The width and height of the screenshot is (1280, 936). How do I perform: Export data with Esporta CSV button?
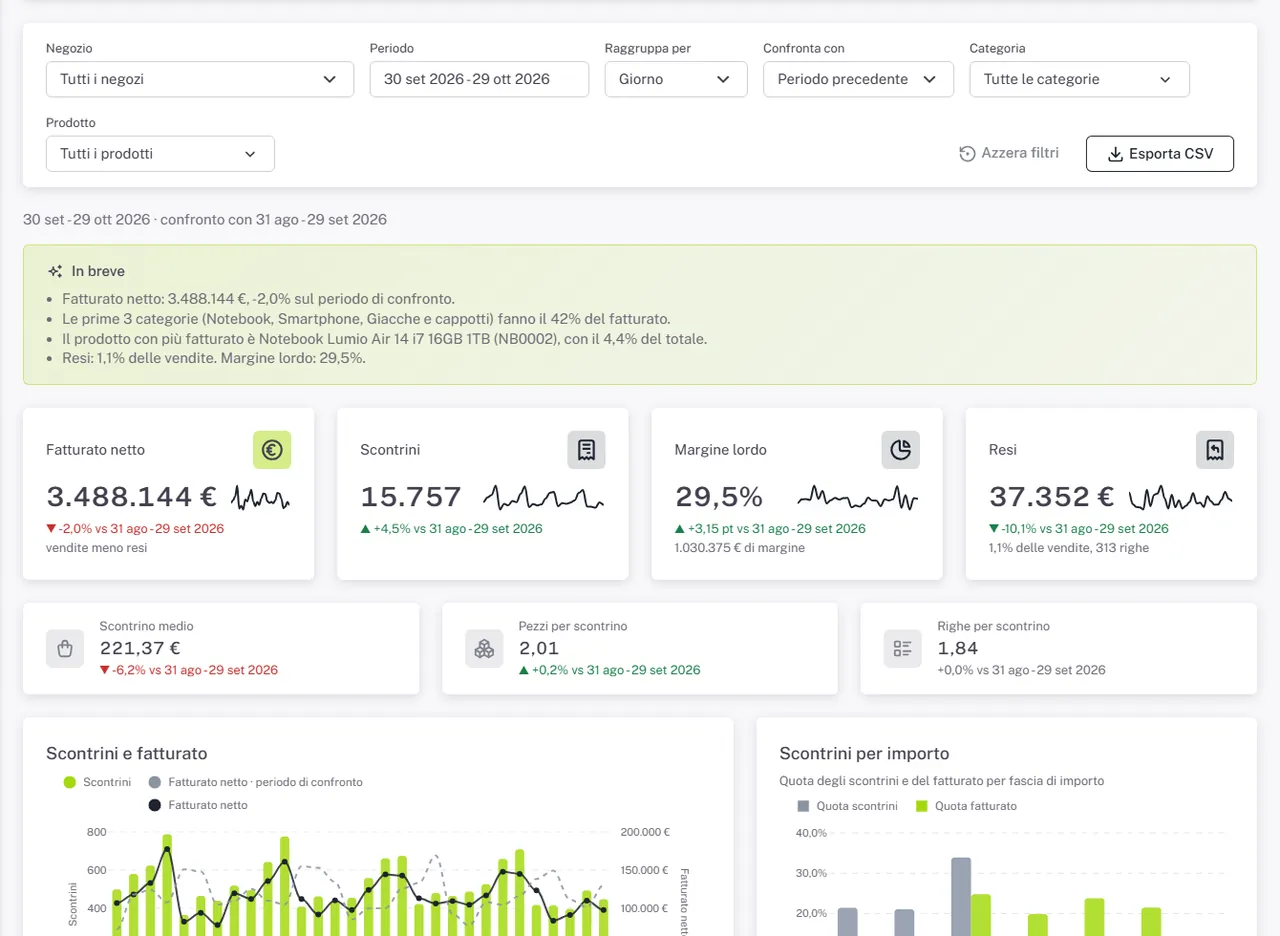[1160, 154]
